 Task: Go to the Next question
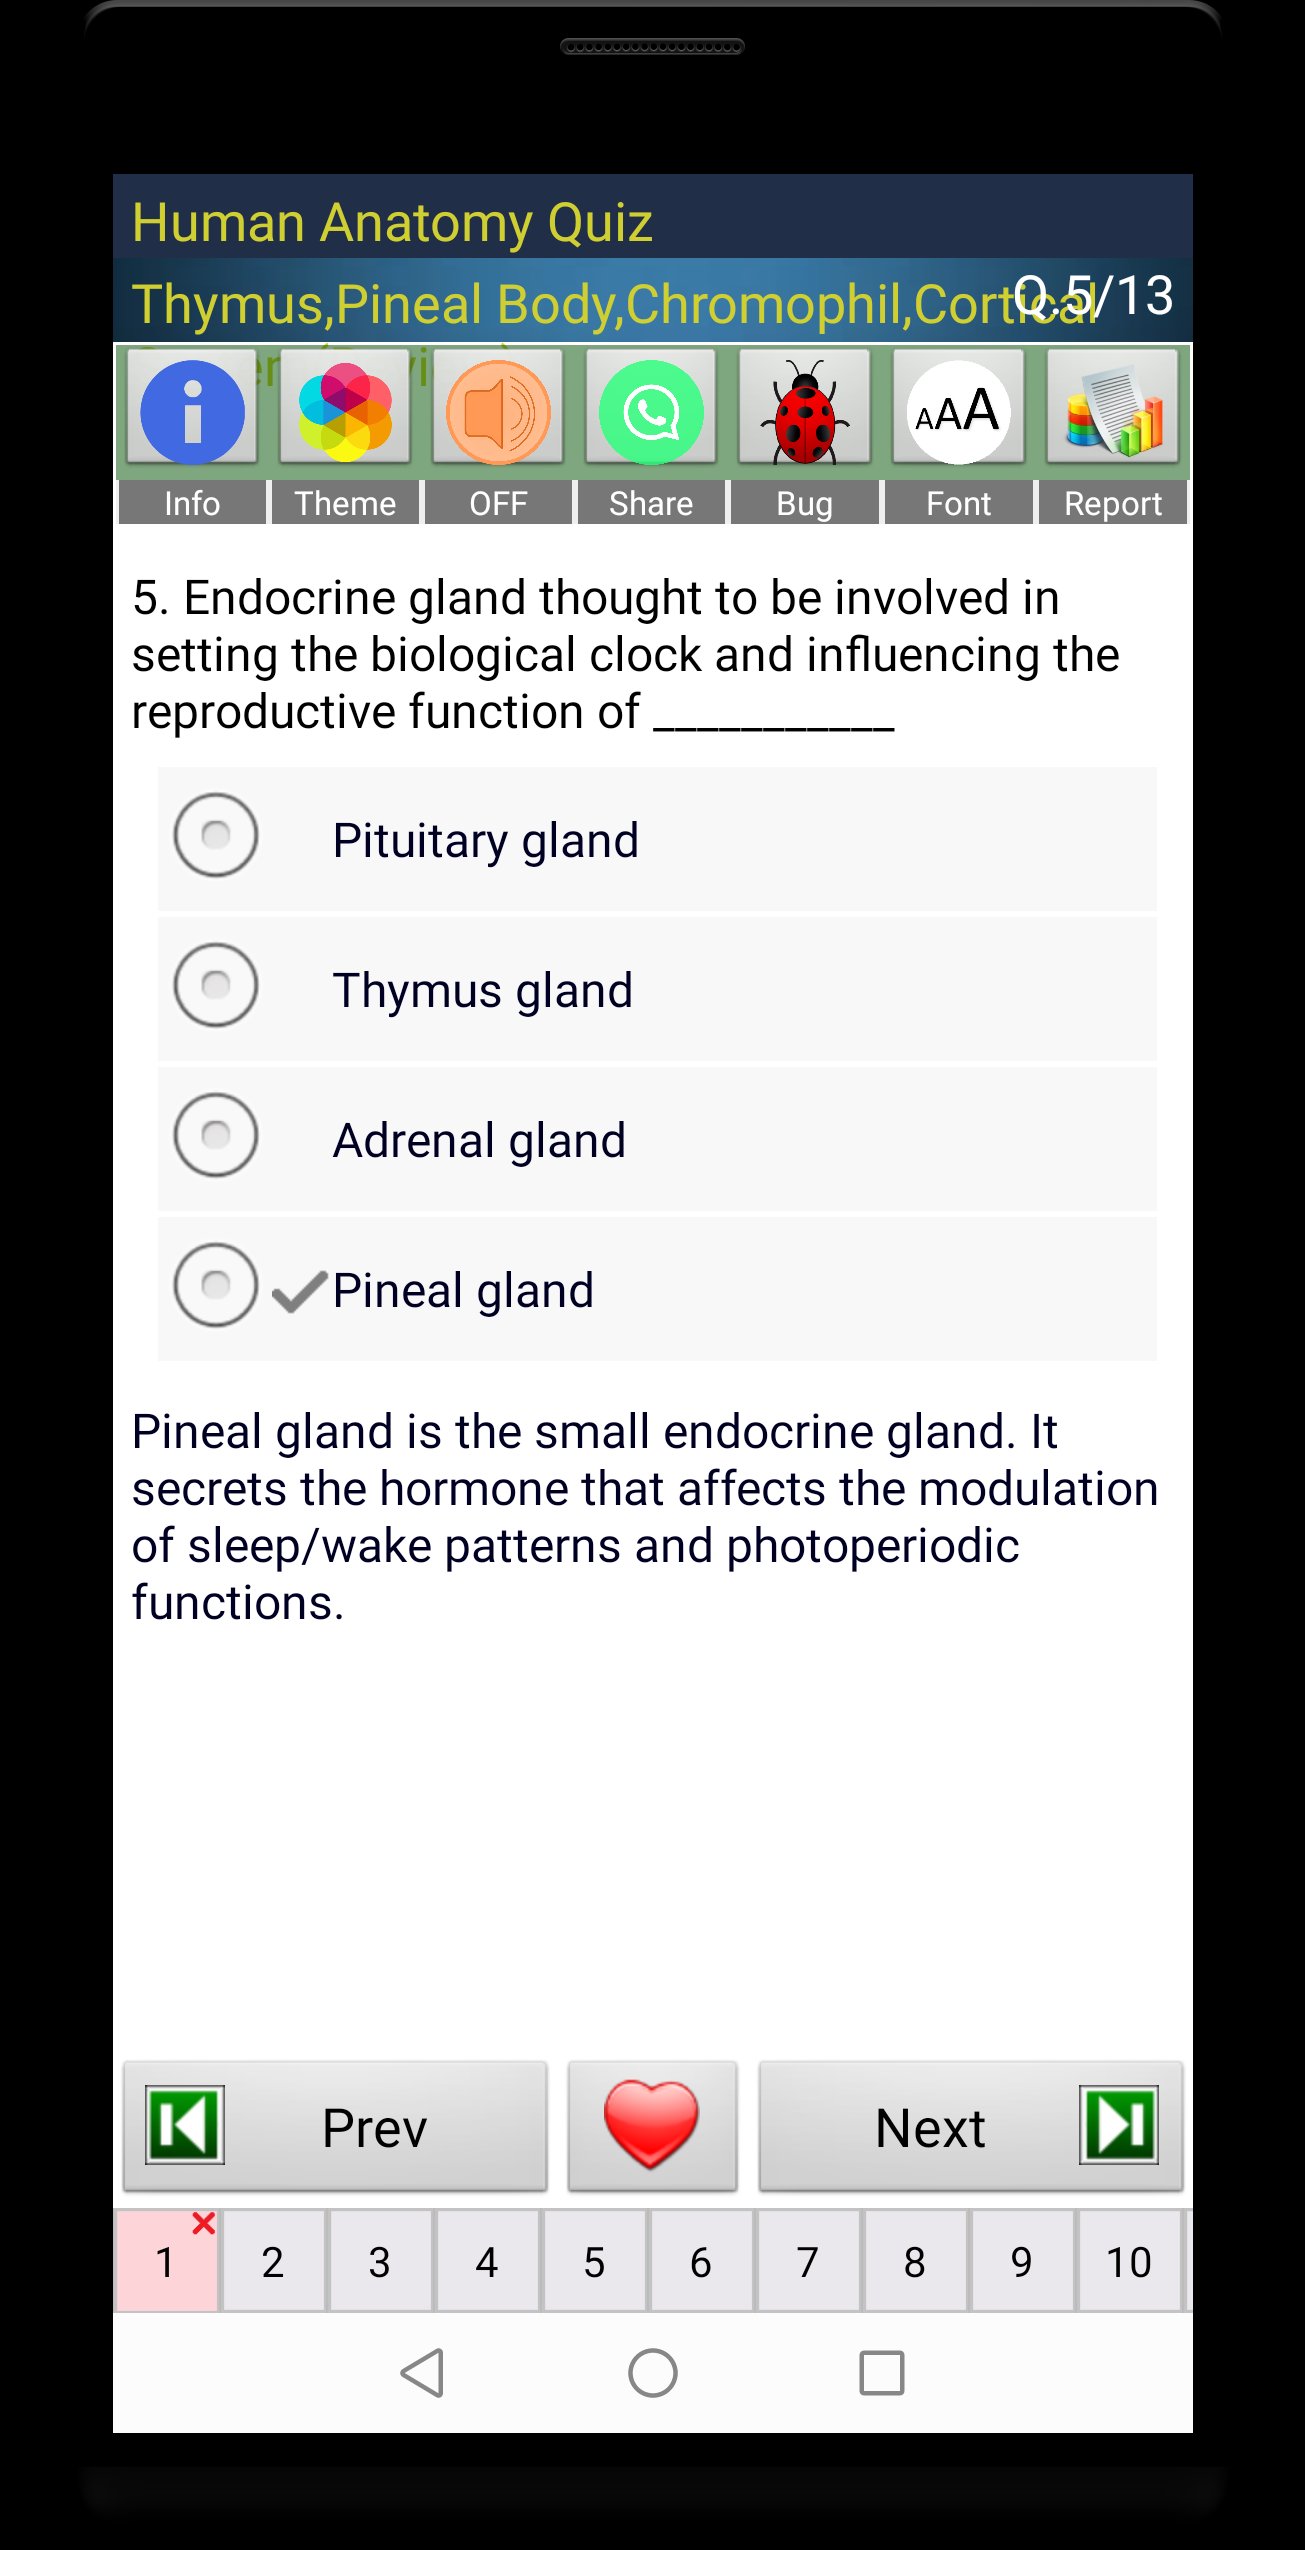[970, 2126]
